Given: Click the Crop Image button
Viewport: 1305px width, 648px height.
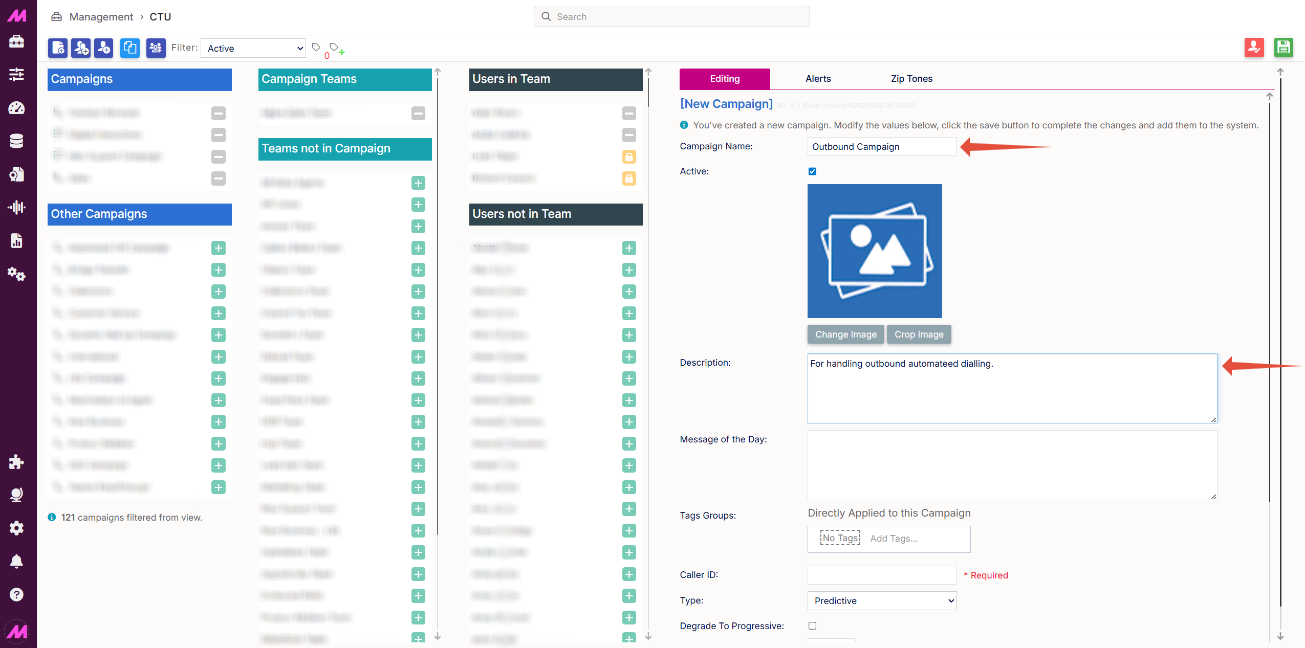Looking at the screenshot, I should click(x=919, y=335).
